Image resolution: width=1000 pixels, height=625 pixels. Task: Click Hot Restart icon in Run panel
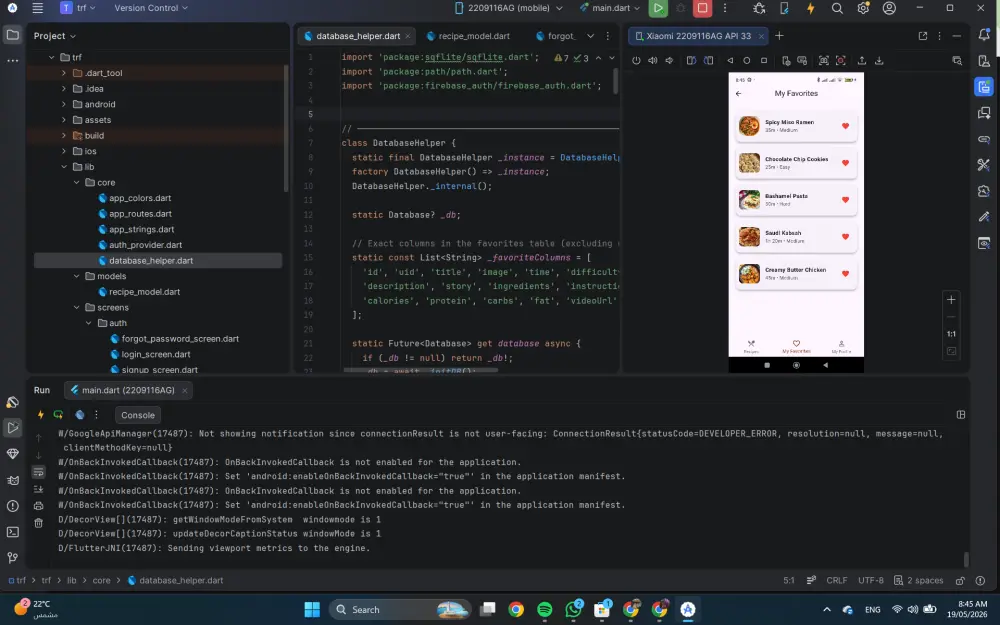[x=58, y=415]
